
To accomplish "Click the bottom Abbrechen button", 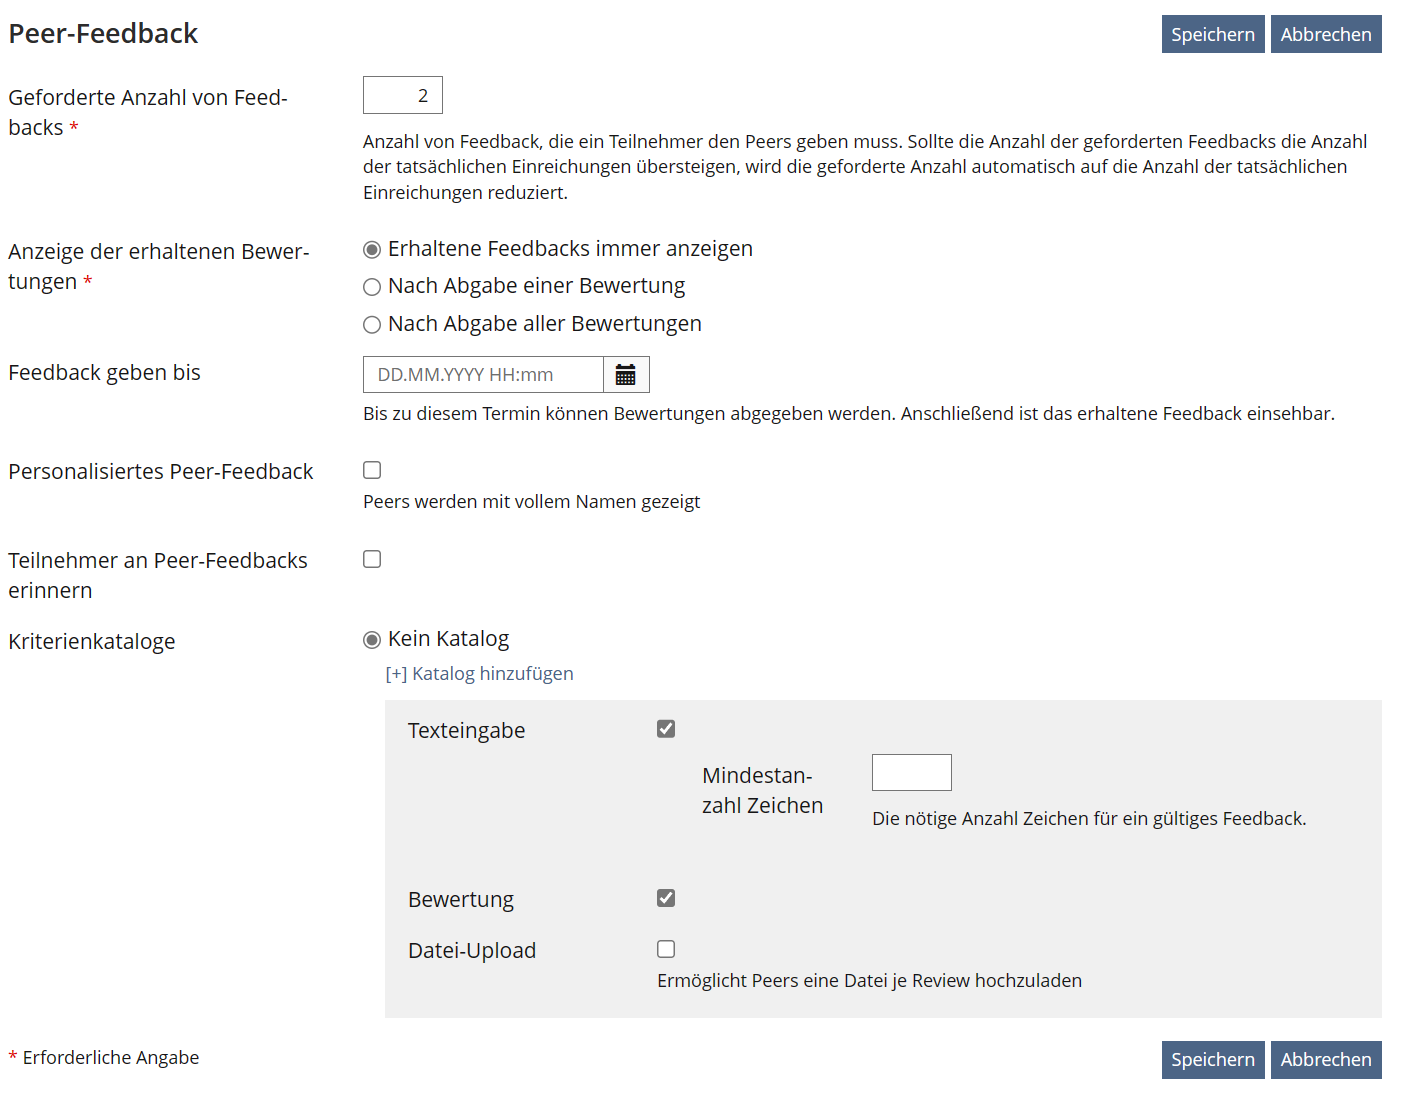I will click(x=1325, y=1059).
